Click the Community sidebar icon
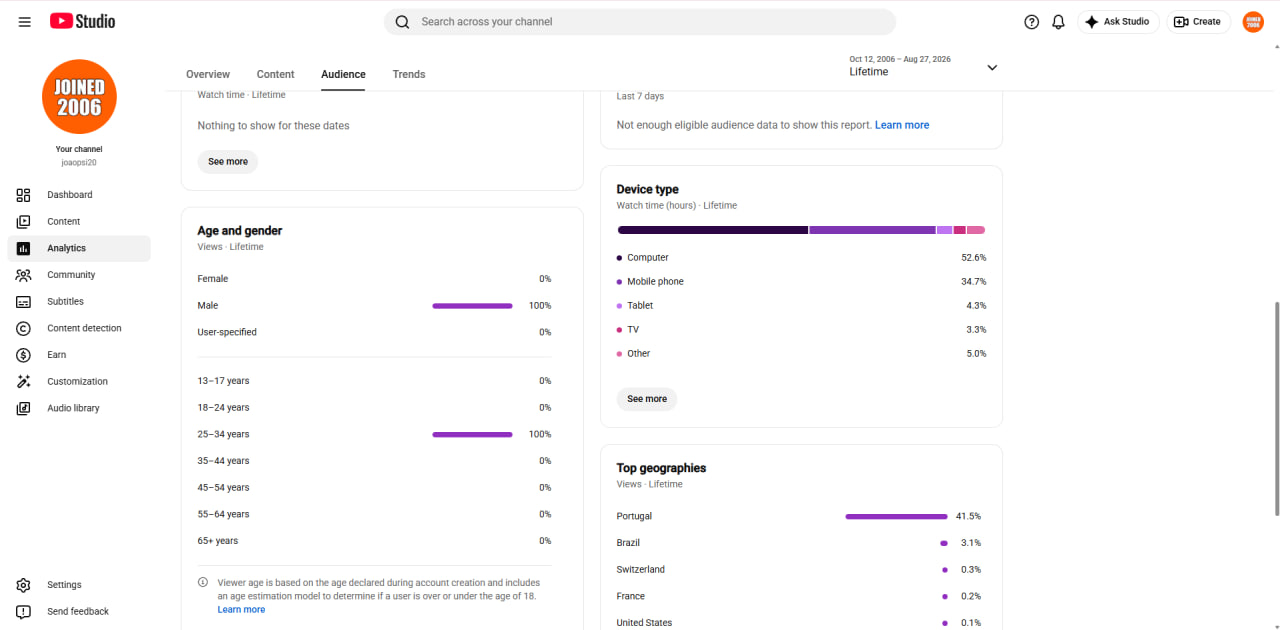The height and width of the screenshot is (630, 1280). [x=24, y=275]
